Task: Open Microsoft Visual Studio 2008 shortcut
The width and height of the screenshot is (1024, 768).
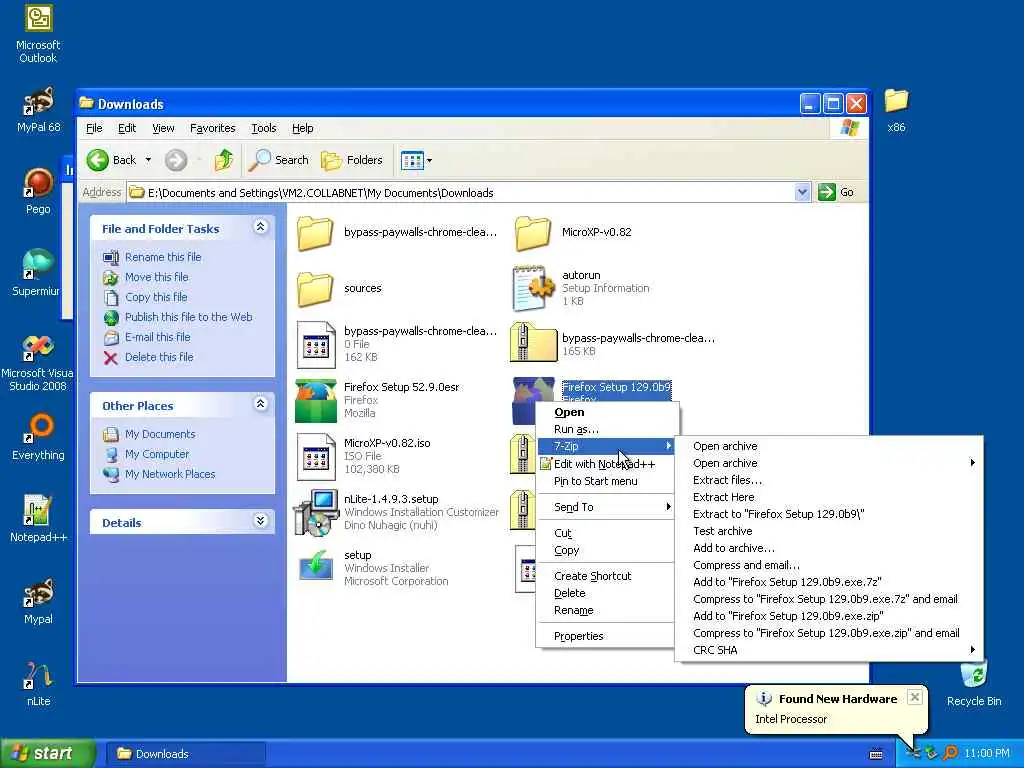Action: (37, 362)
